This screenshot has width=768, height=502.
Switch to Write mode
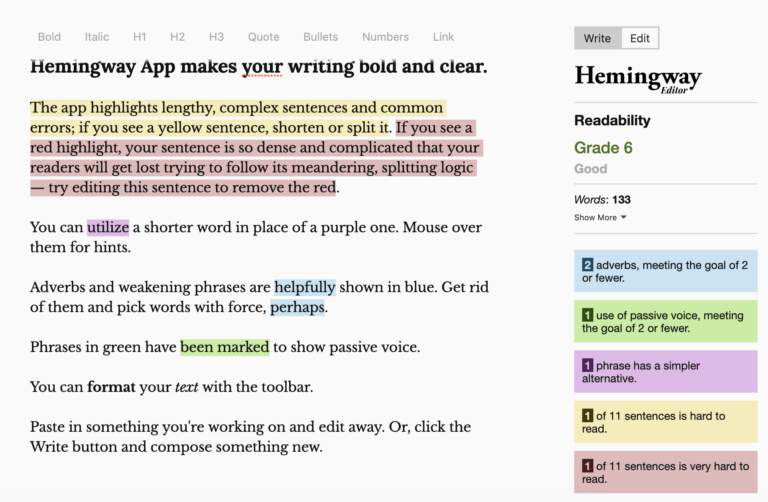(x=598, y=38)
